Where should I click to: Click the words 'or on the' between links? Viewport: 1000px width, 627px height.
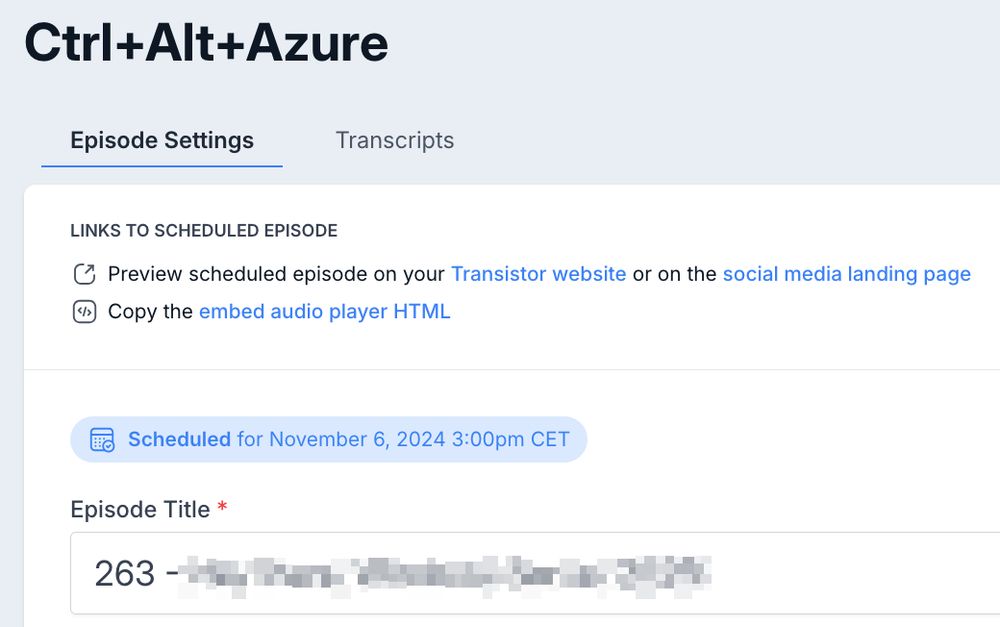[674, 274]
